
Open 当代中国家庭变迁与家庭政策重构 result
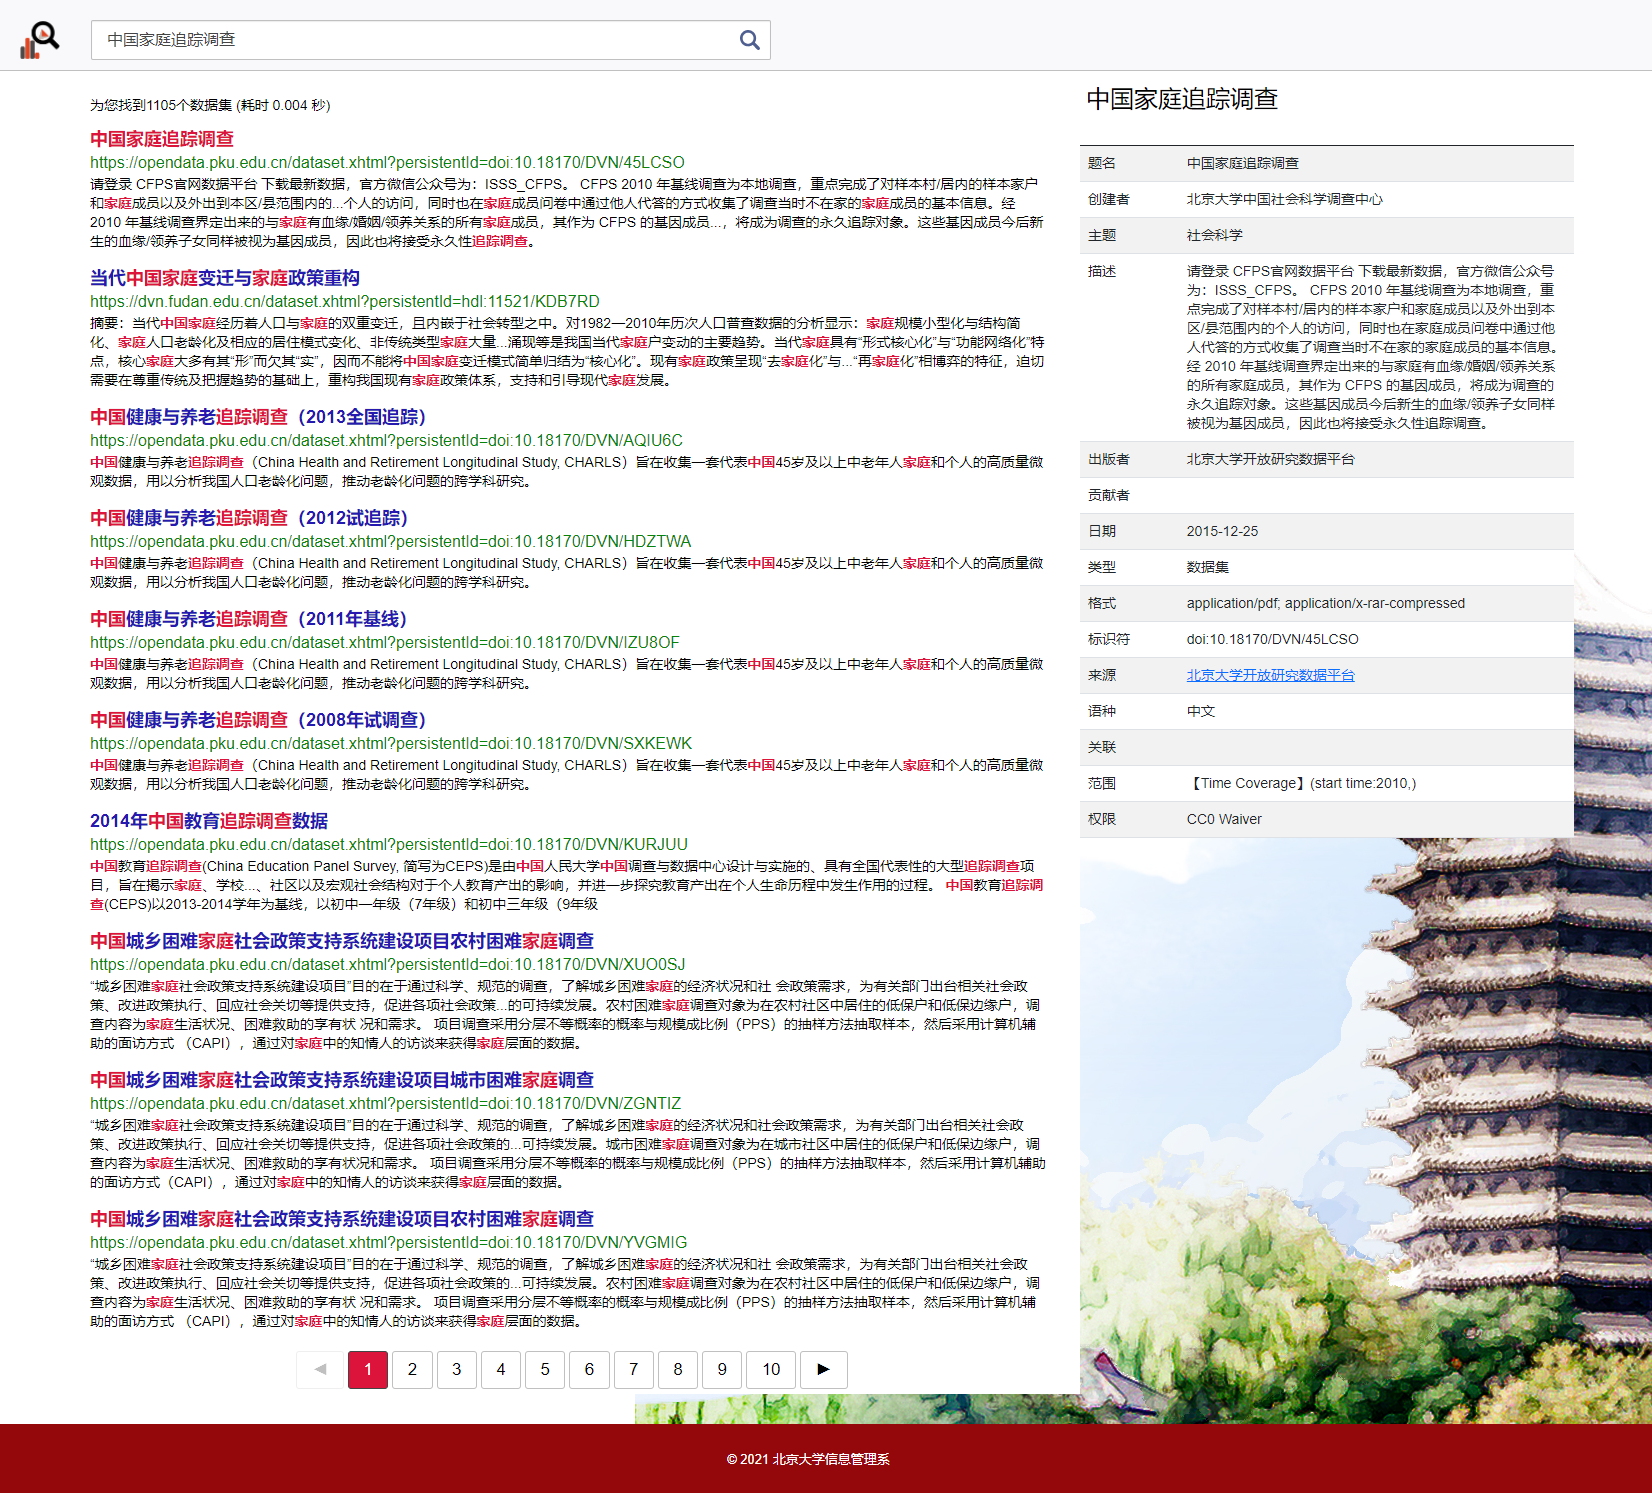coord(225,278)
